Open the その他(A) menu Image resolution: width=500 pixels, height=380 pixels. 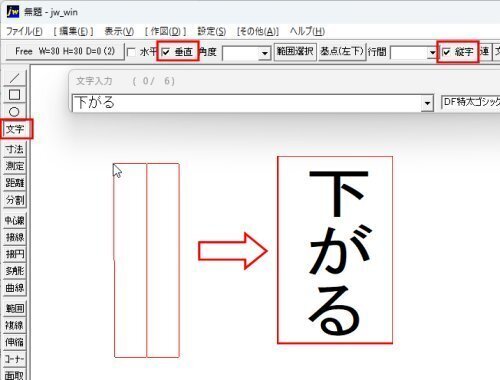(258, 31)
